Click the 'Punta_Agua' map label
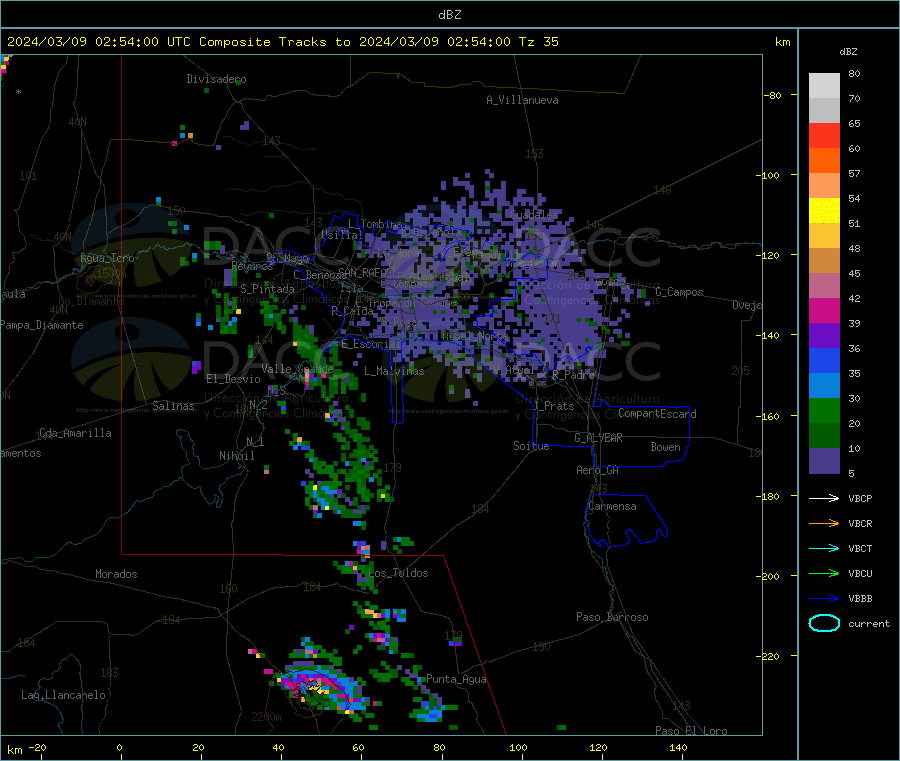 pyautogui.click(x=456, y=680)
